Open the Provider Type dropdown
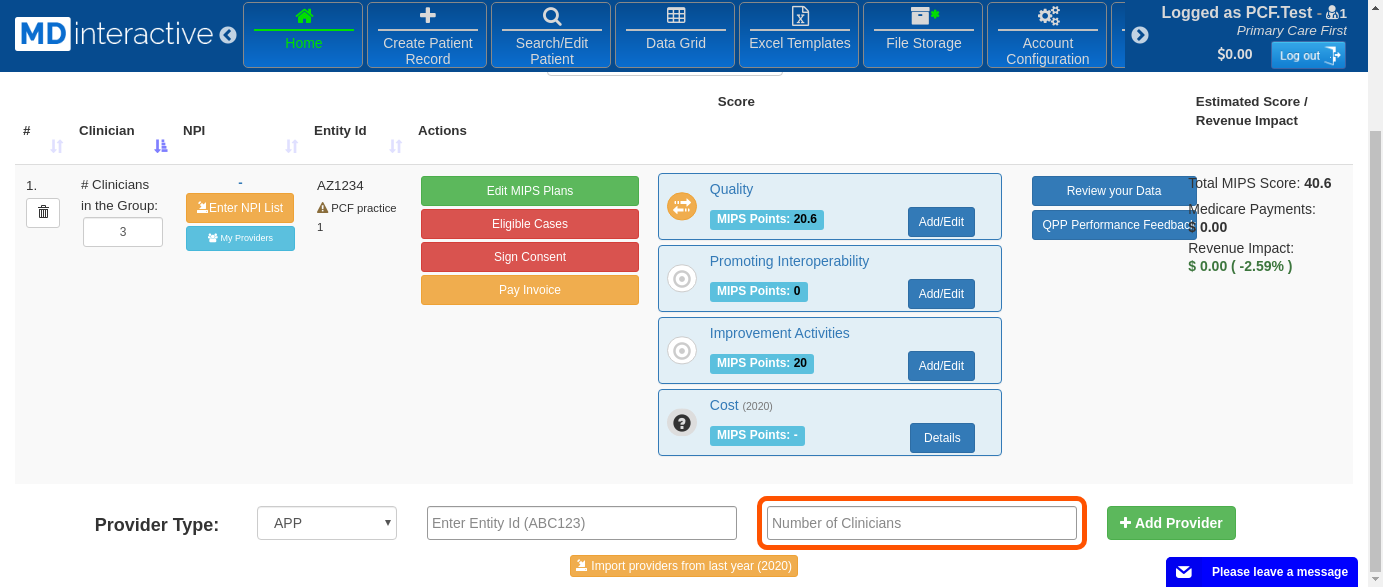 coord(327,523)
